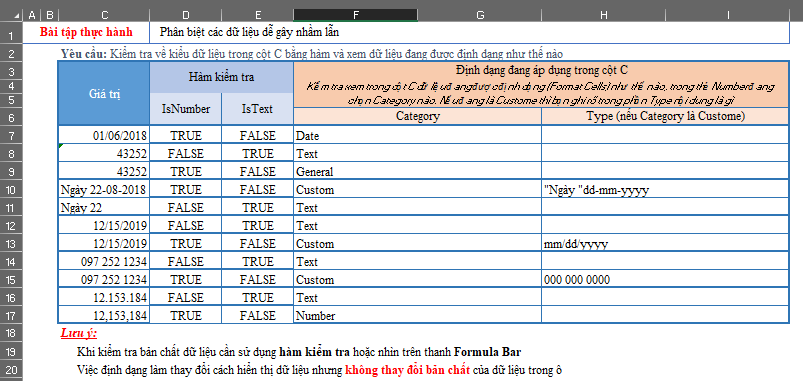This screenshot has height=381, width=803.
Task: Click the 'IsNumber' header cell
Action: coord(186,109)
